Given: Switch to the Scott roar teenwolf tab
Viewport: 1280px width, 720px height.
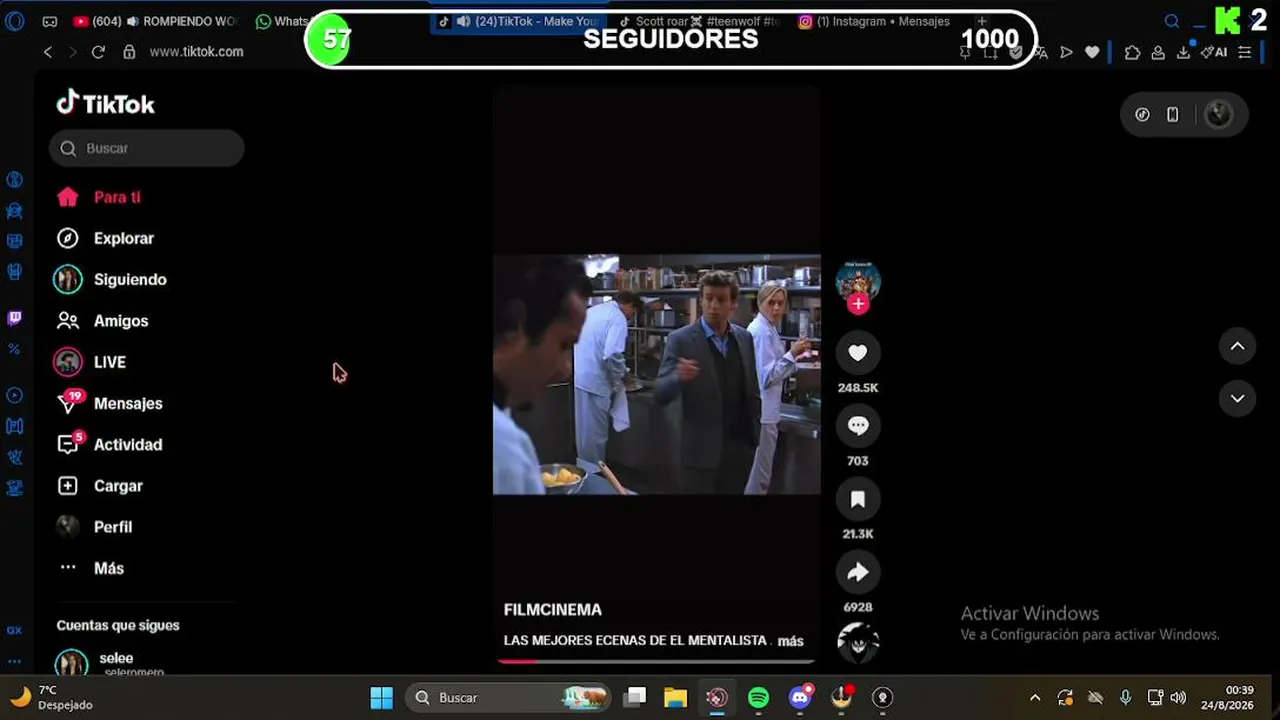Looking at the screenshot, I should 700,21.
